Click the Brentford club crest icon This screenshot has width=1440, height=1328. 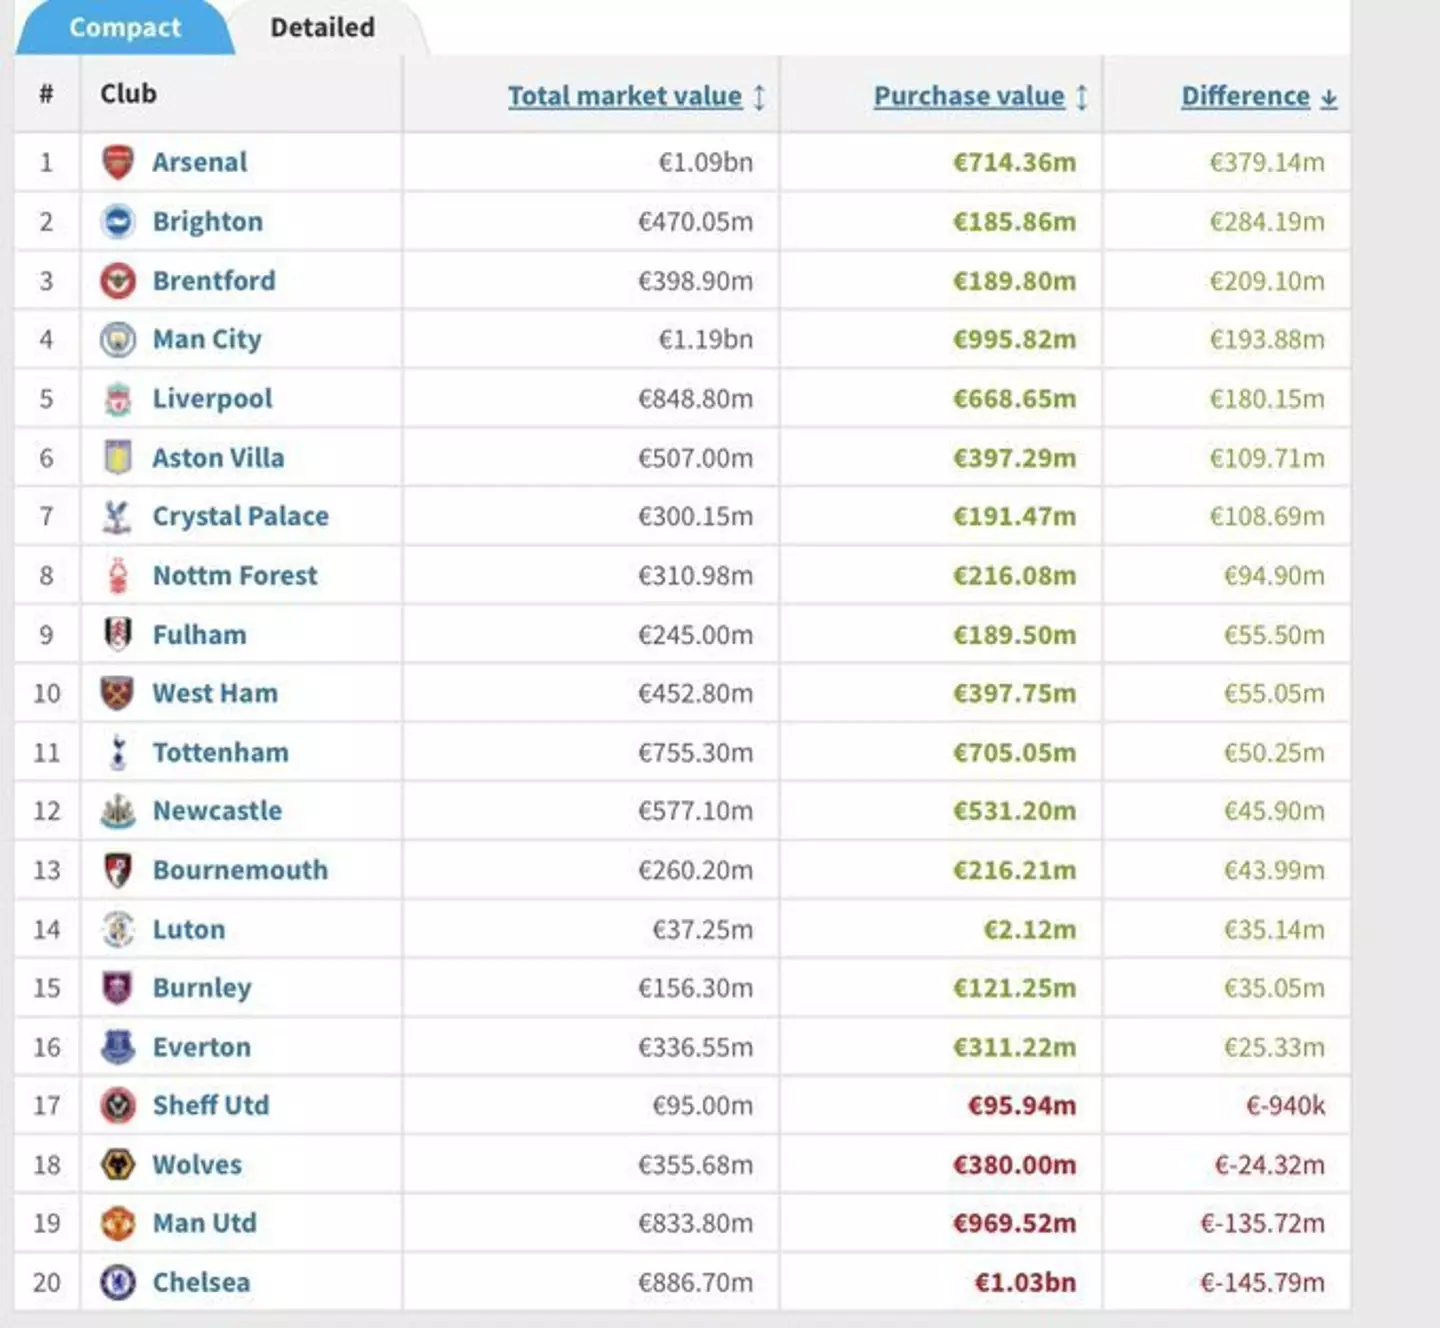[118, 281]
